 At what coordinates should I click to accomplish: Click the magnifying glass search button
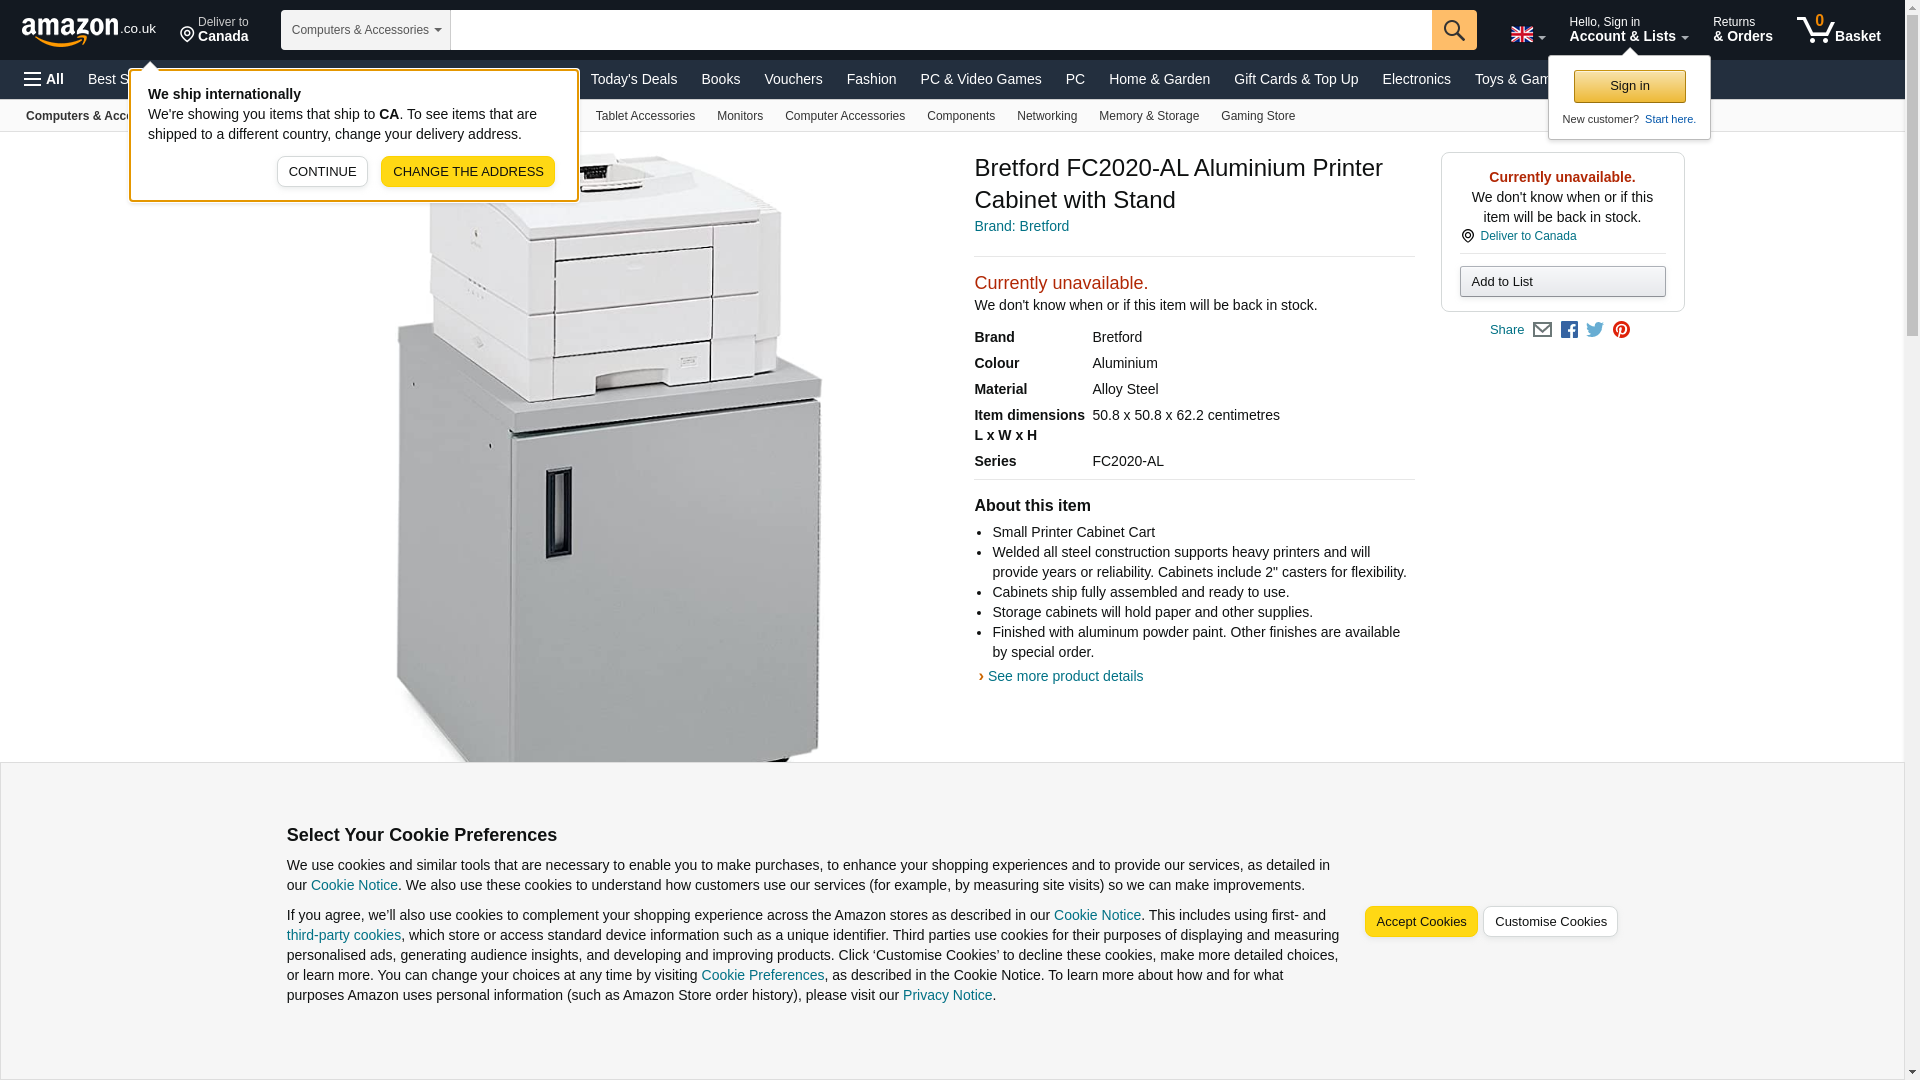1454,30
